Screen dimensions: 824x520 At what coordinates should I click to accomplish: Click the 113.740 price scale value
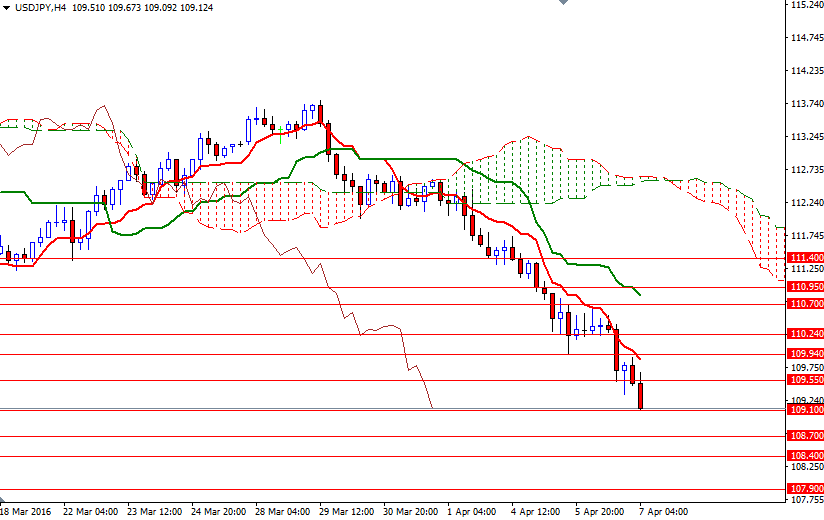807,104
